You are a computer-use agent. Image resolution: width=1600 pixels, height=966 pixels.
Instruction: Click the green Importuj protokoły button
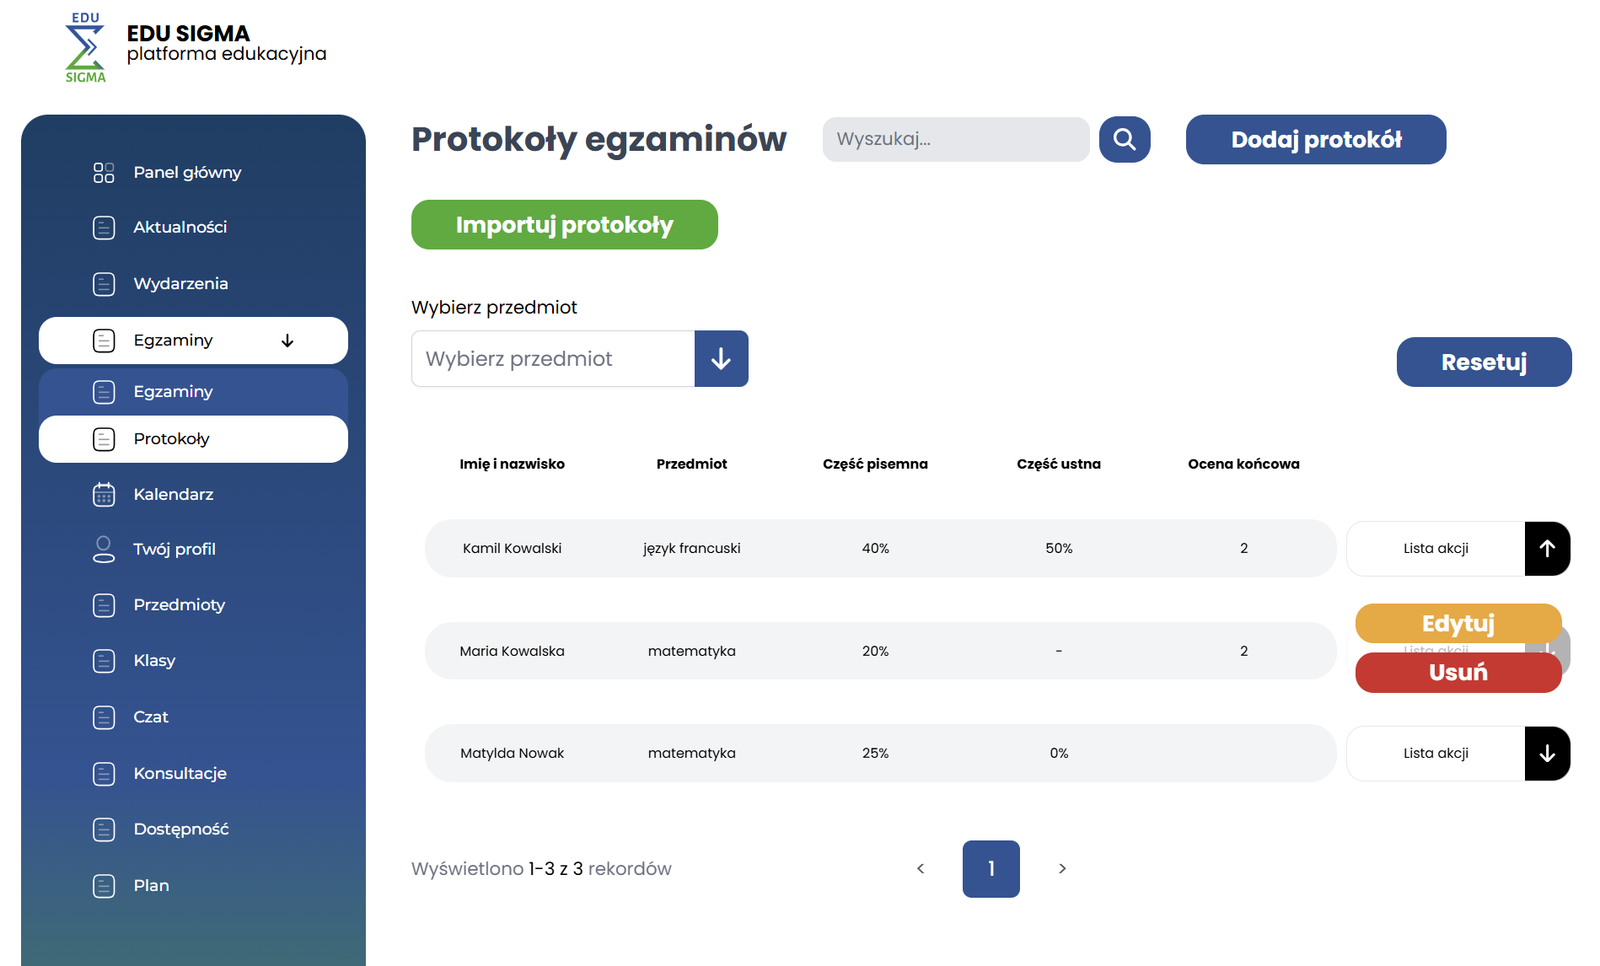[x=564, y=225]
